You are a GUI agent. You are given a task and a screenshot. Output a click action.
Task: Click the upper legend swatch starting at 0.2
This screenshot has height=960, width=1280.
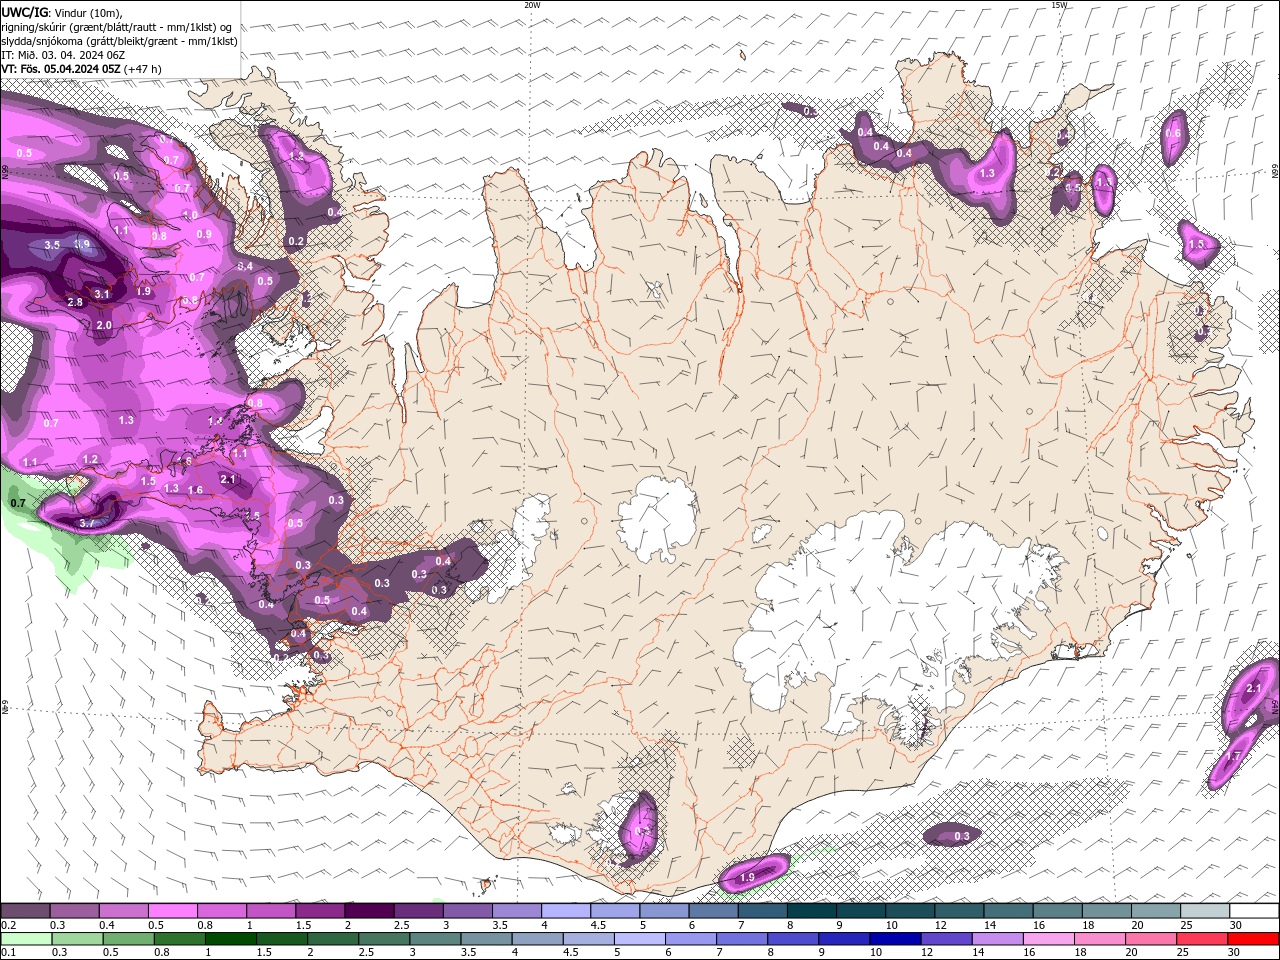coord(25,911)
